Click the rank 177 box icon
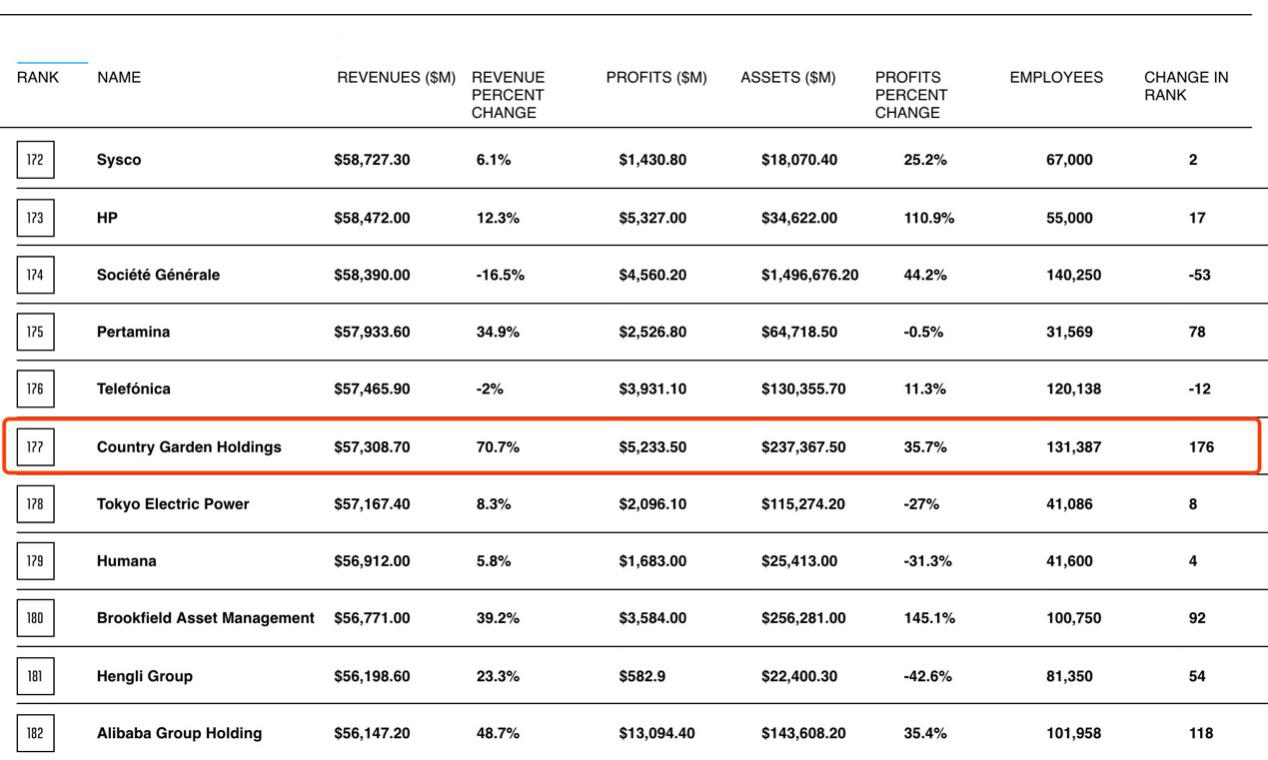Viewport: 1268px width, 760px height. pyautogui.click(x=35, y=447)
